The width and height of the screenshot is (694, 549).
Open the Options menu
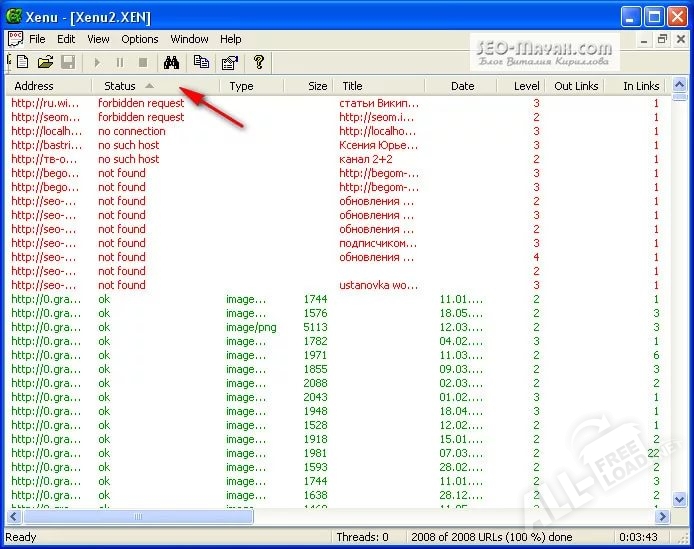click(x=140, y=39)
